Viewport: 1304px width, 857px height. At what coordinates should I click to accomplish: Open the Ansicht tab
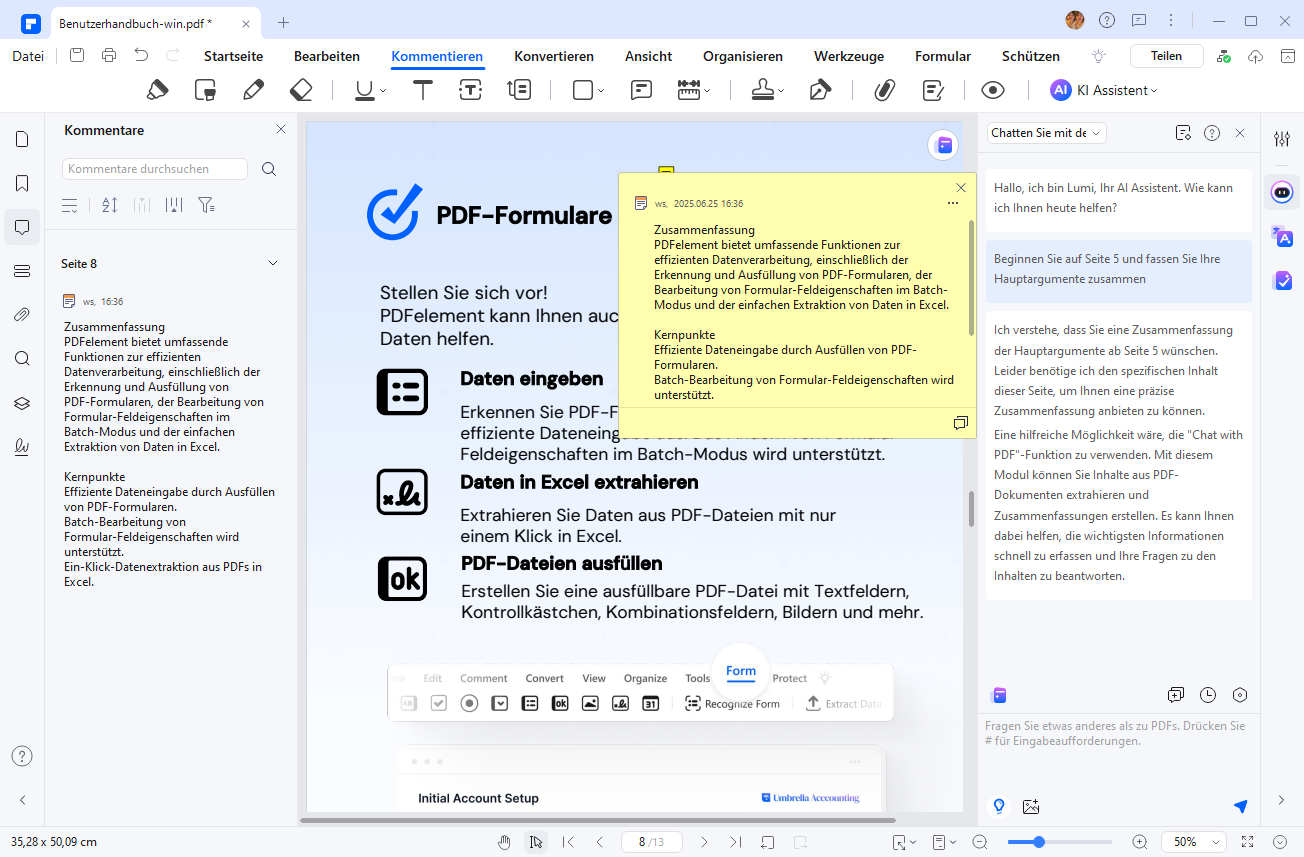coord(648,57)
